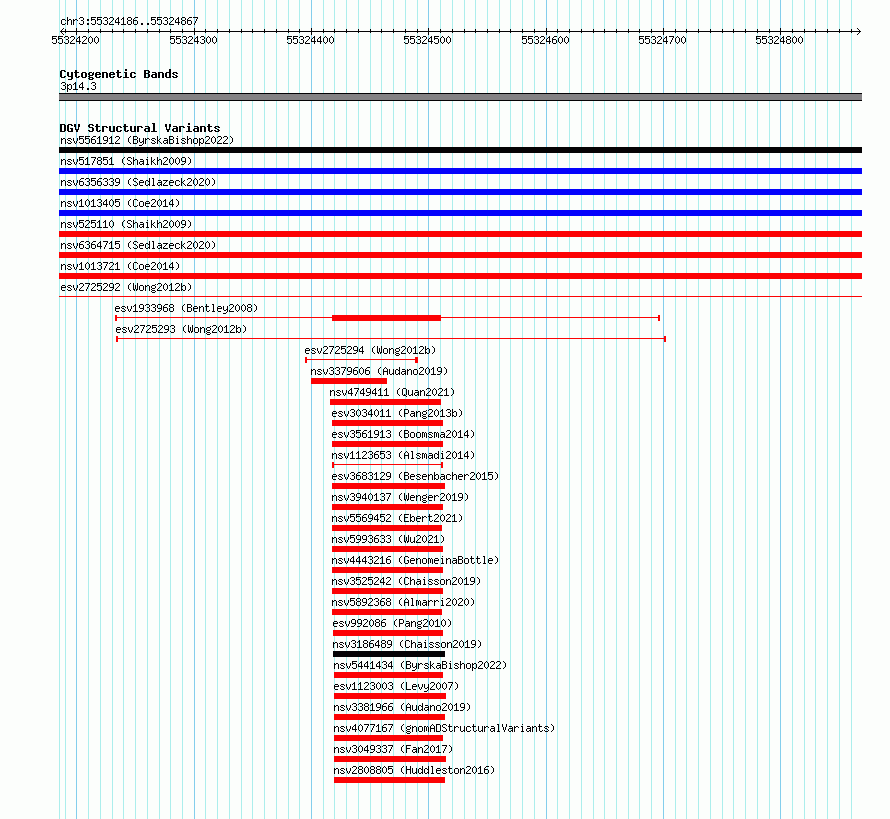Viewport: 890px width, 819px height.
Task: Open esv2725293 (Wong2012b) variant
Action: pos(181,329)
